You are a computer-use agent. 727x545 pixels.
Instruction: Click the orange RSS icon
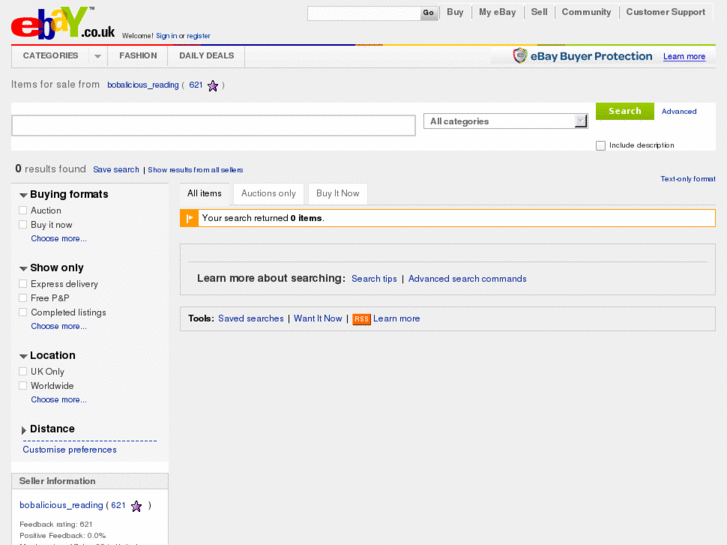click(x=361, y=319)
